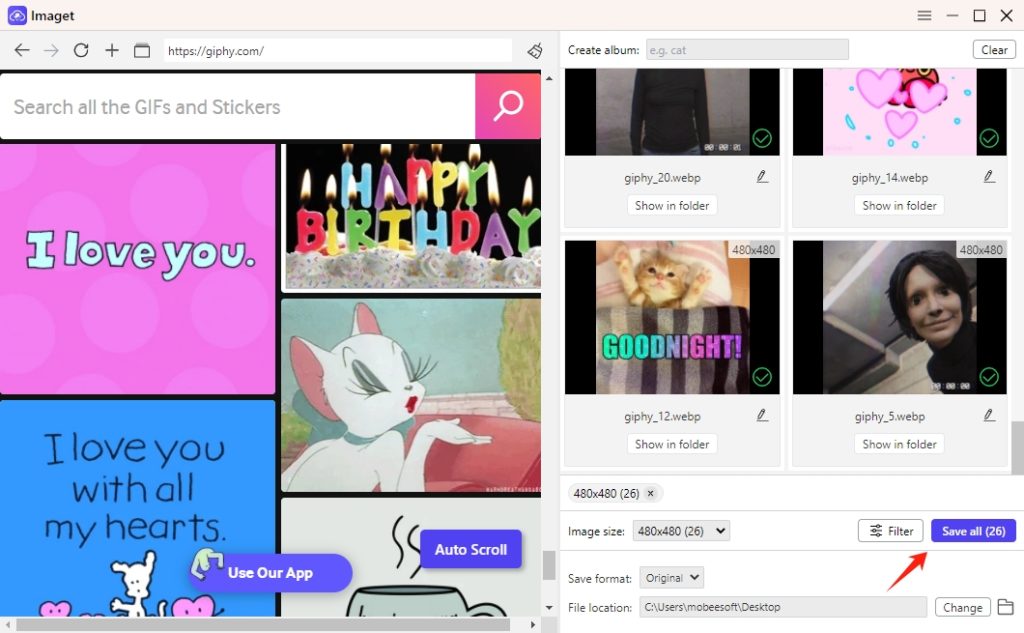1024x633 pixels.
Task: Open the Imaget hamburger menu
Action: [924, 15]
